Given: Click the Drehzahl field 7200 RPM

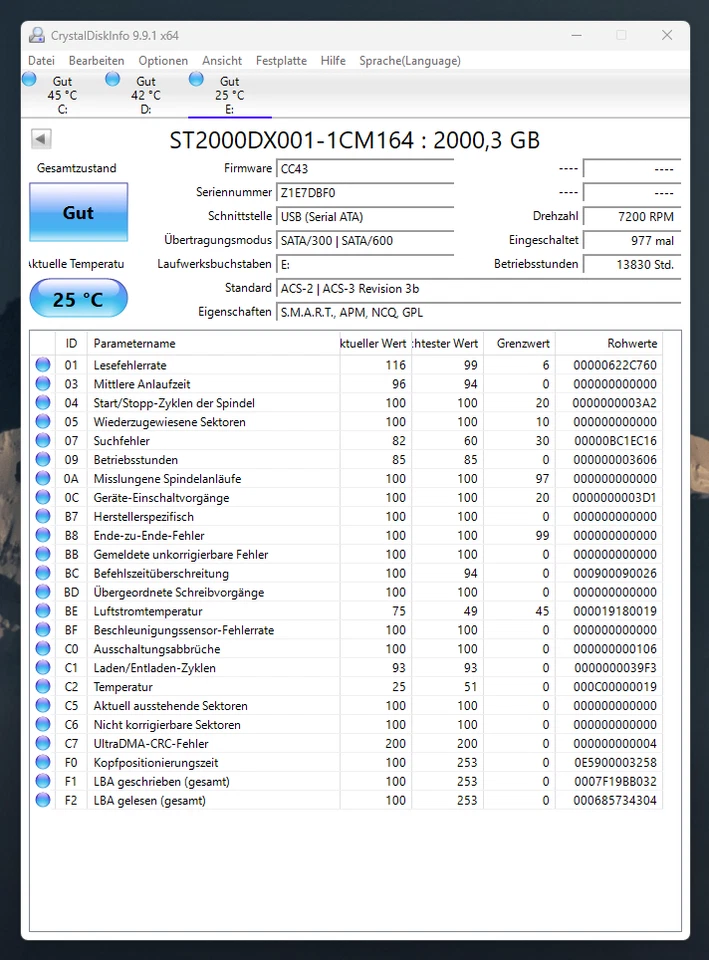Looking at the screenshot, I should click(x=632, y=216).
